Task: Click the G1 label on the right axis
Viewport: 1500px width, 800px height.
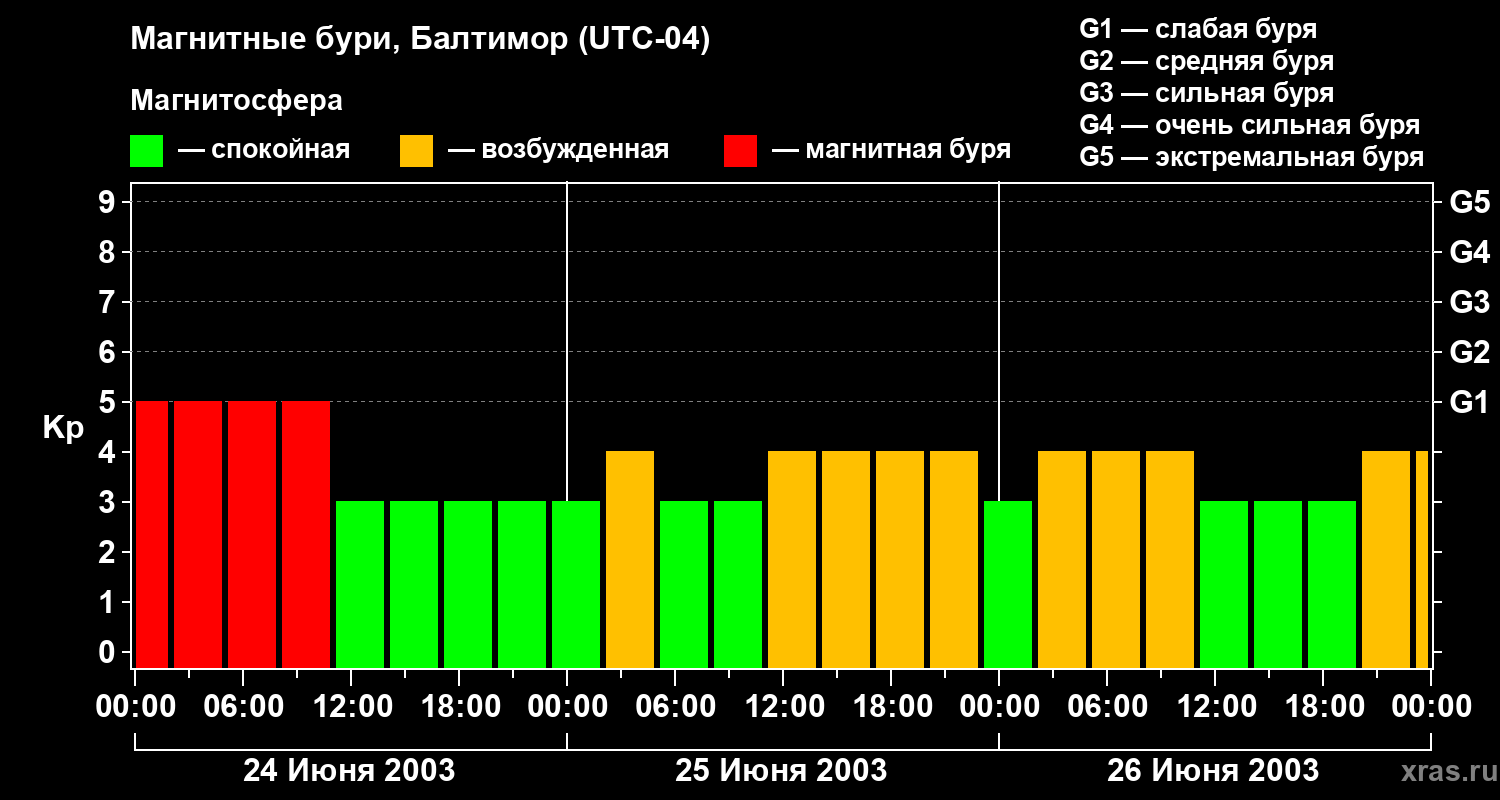Action: (x=1469, y=402)
